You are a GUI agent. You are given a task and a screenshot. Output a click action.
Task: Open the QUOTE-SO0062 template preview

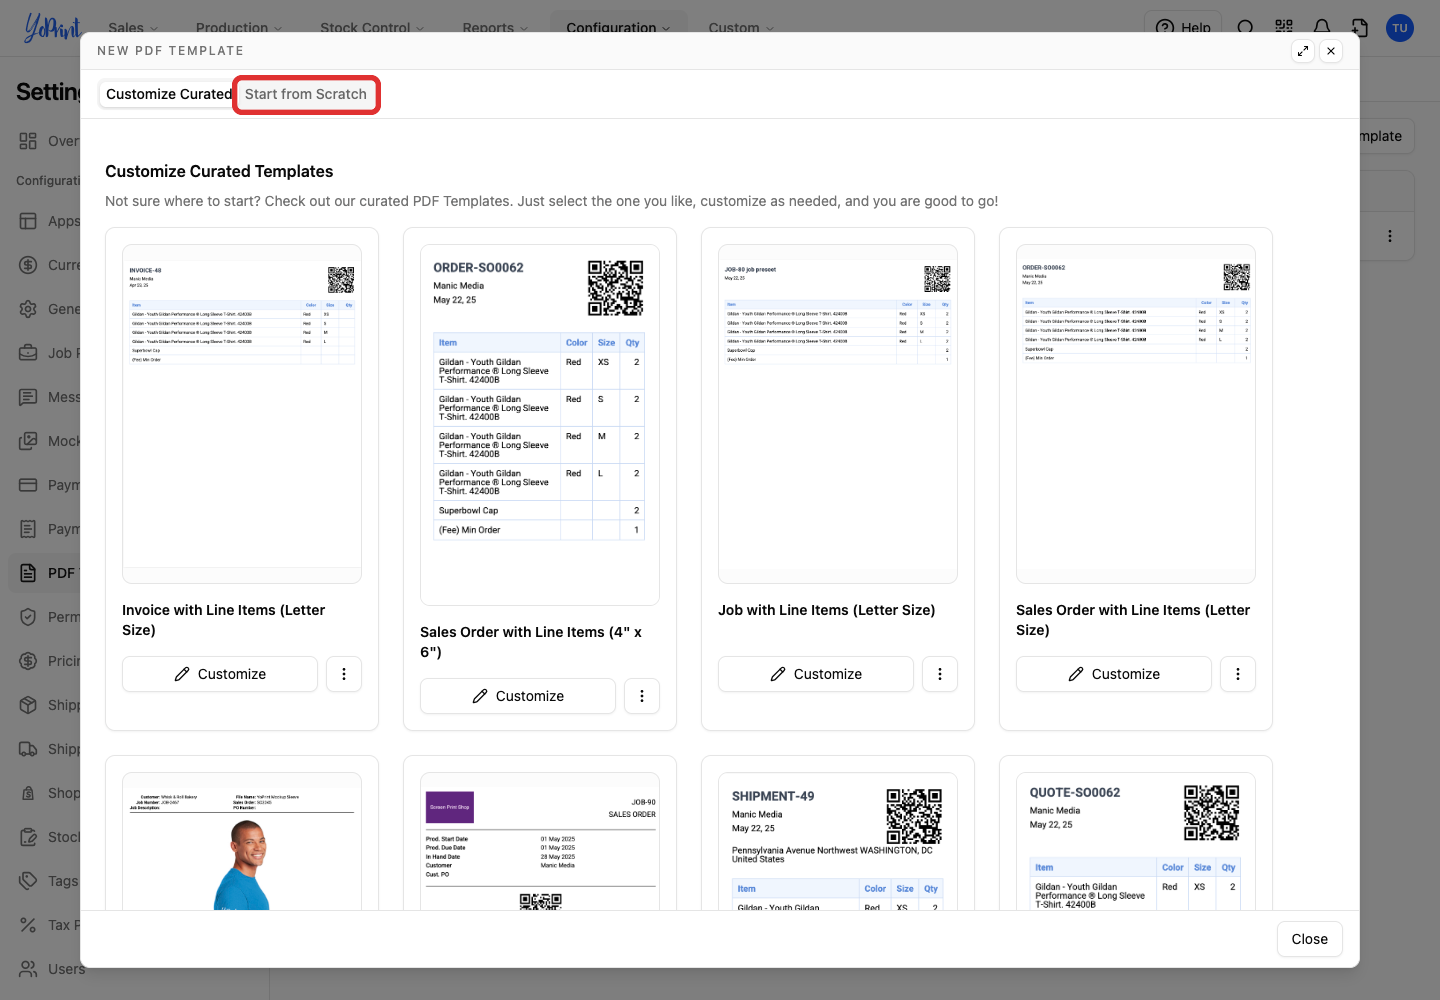tap(1136, 841)
